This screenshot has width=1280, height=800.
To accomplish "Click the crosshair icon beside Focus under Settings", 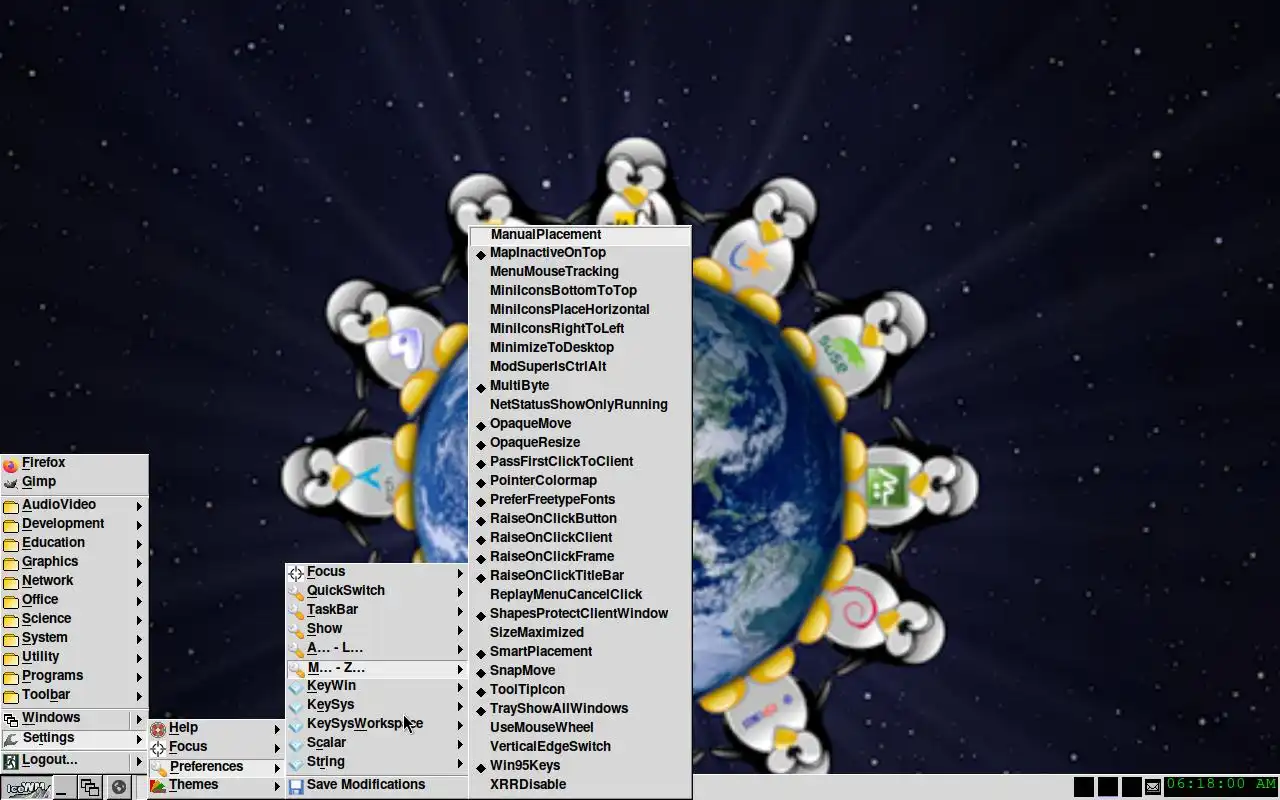I will (x=158, y=748).
